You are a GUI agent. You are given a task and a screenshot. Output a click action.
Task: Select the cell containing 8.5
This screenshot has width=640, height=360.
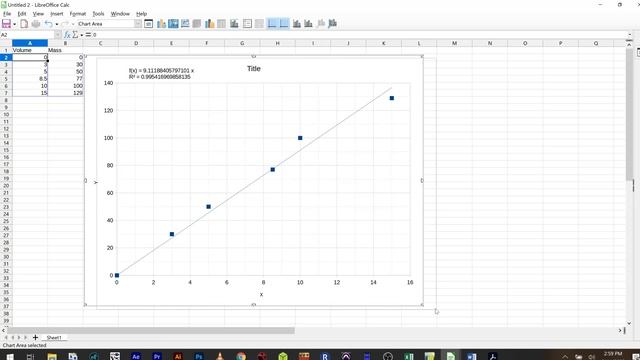tap(30, 79)
